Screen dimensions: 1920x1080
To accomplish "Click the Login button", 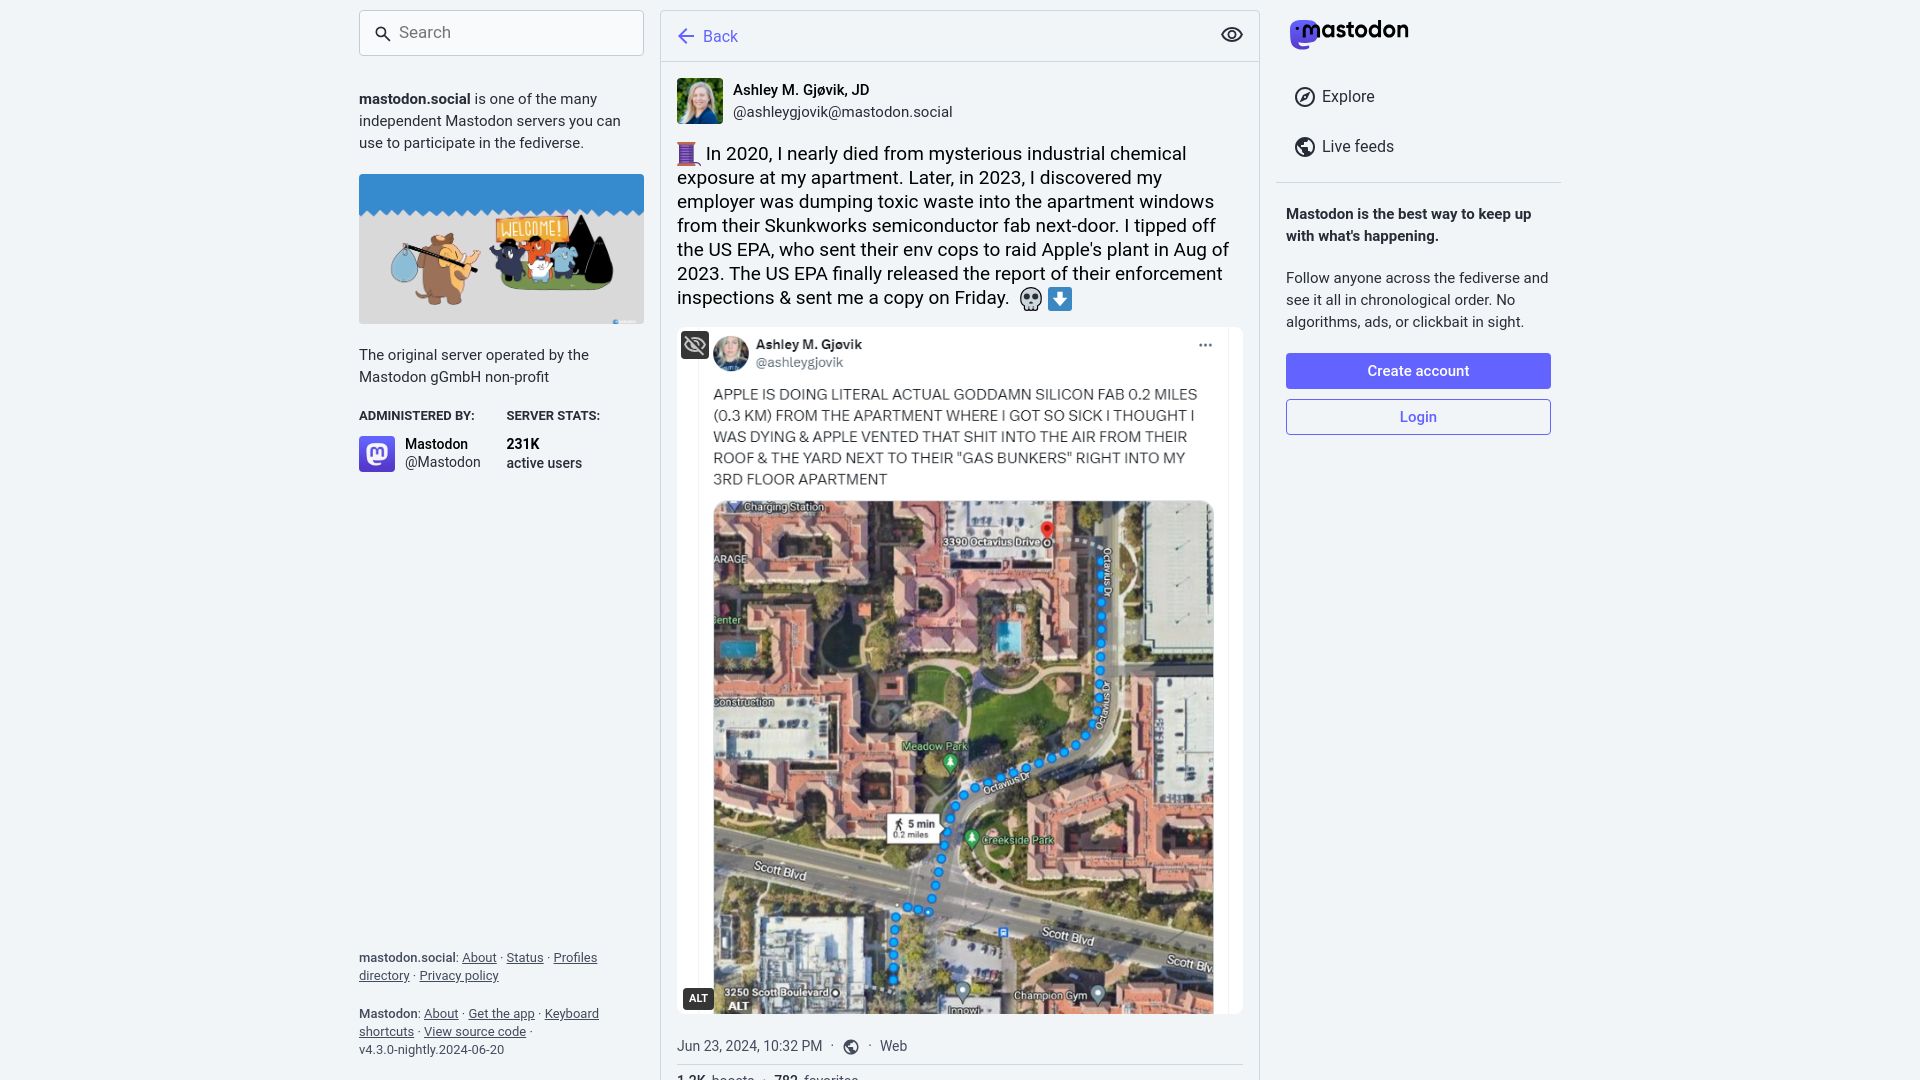I will click(x=1418, y=417).
